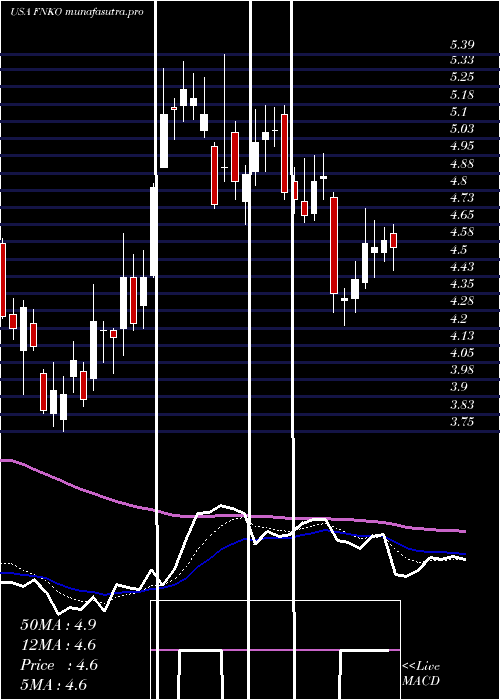Click the 3.98 price axis label
Screen dimensions: 500x700
[x=462, y=370]
